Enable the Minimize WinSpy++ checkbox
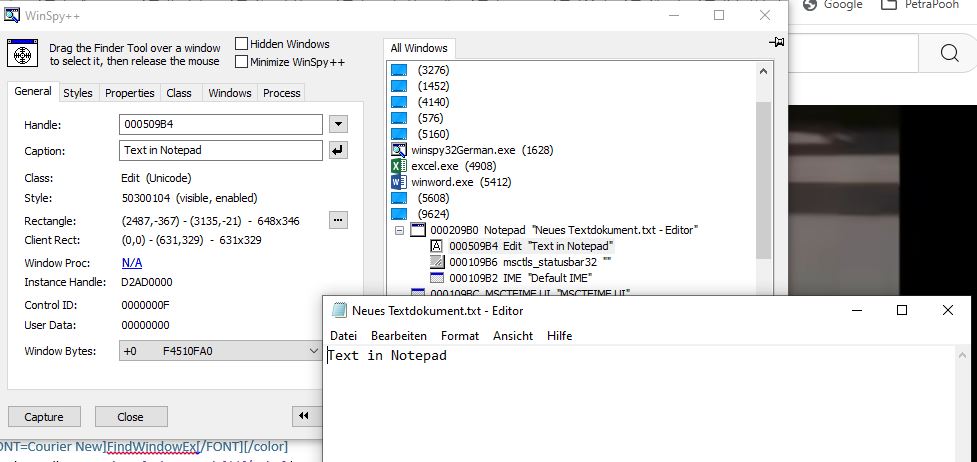The width and height of the screenshot is (977, 462). tap(242, 62)
